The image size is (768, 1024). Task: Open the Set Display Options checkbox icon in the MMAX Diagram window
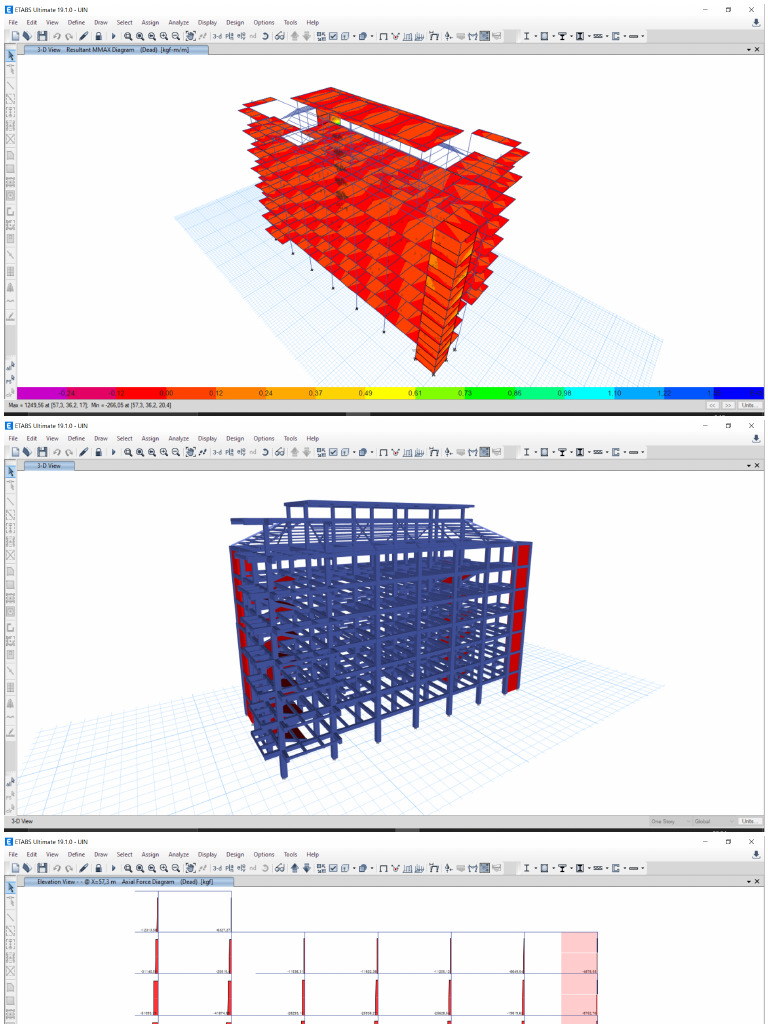click(333, 36)
